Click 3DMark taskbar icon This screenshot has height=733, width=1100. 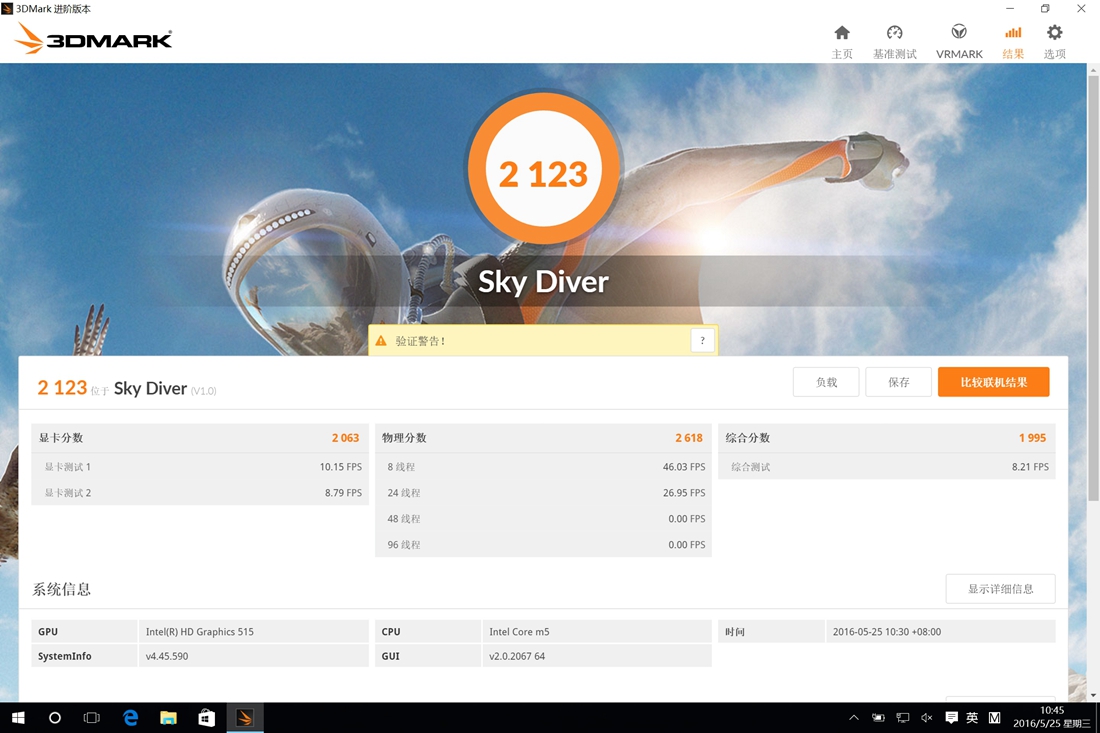[x=244, y=718]
